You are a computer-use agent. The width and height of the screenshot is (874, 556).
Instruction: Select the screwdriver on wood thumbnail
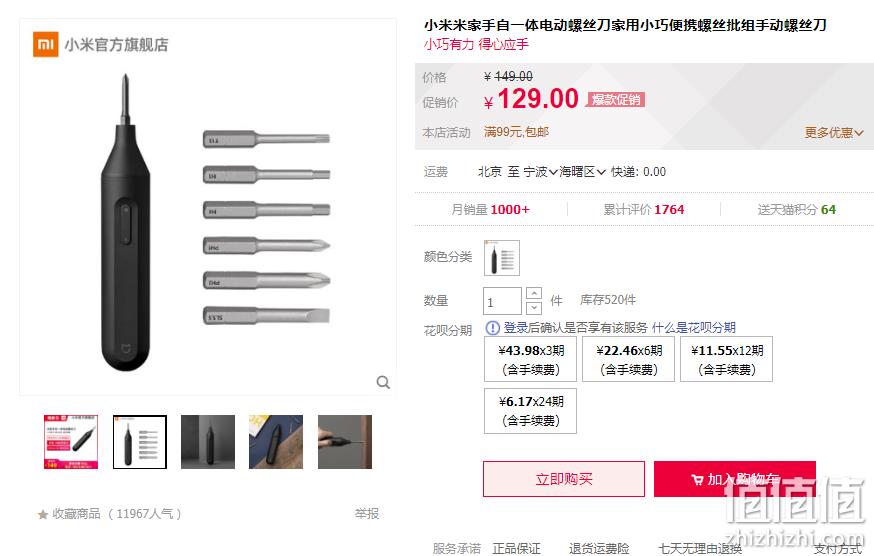coord(276,442)
